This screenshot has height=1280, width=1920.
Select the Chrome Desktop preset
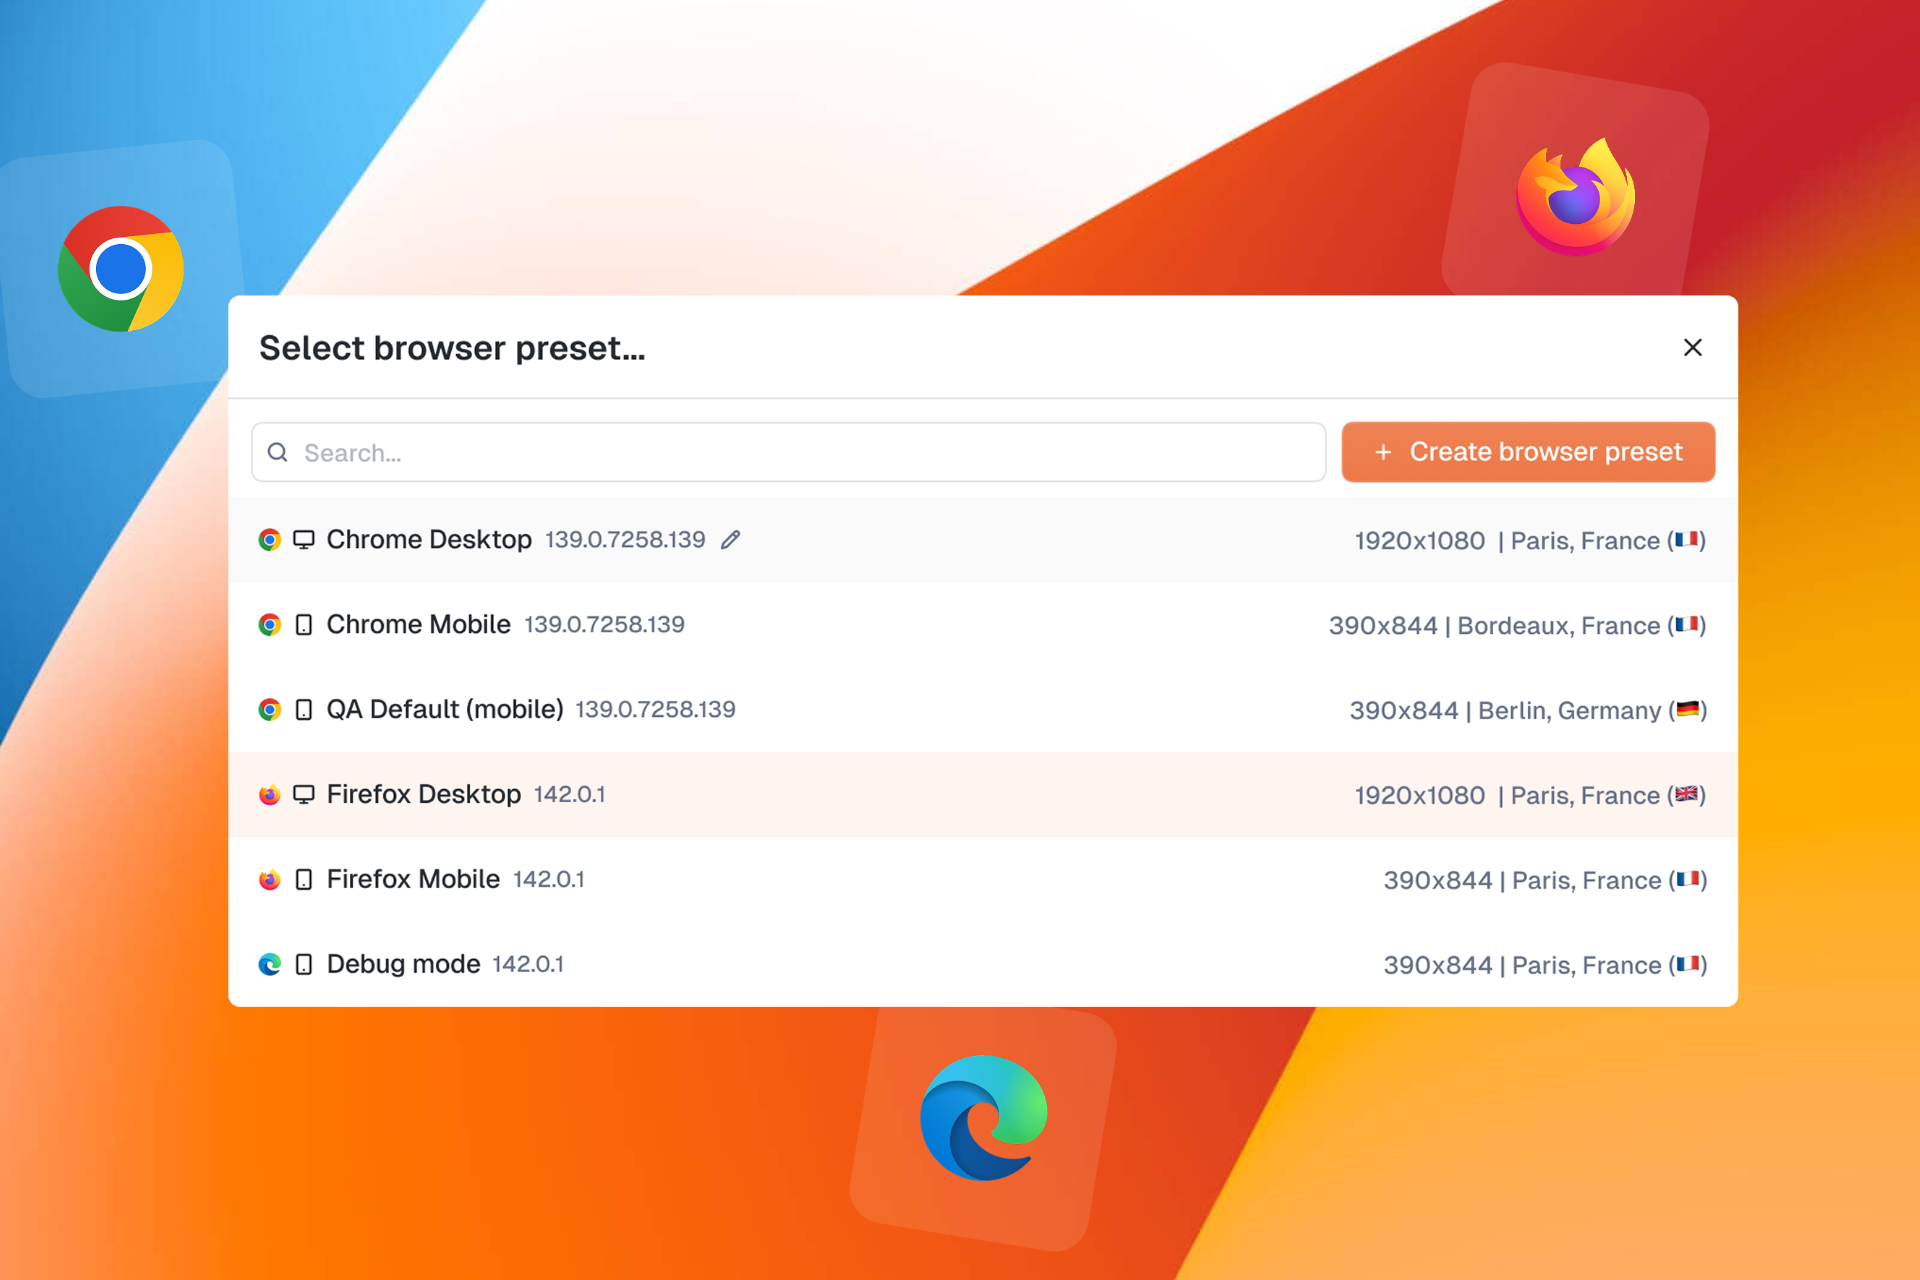(x=429, y=540)
